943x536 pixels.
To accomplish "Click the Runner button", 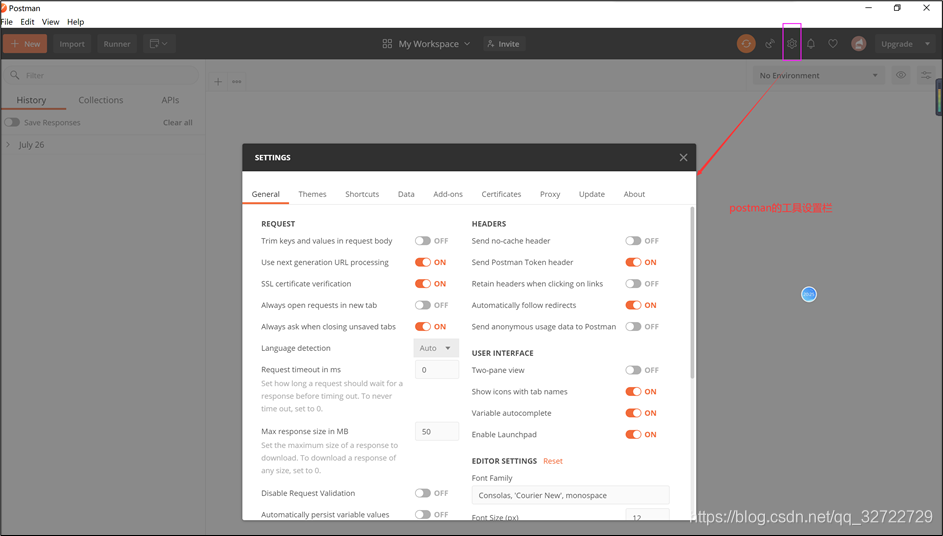I will point(117,44).
